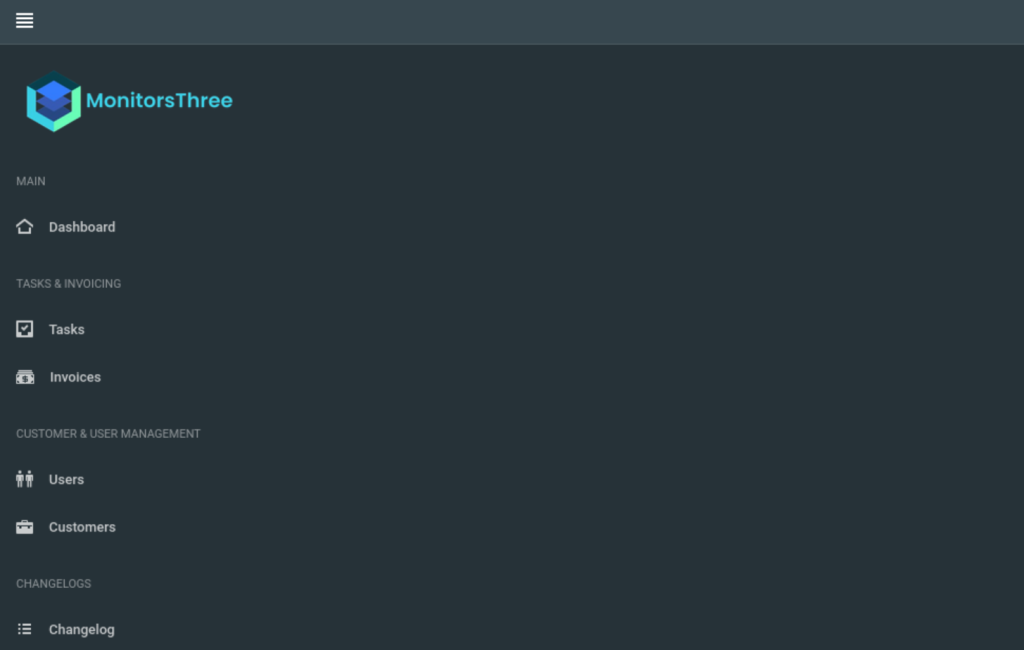The width and height of the screenshot is (1024, 650).
Task: Click the Customers briefcase icon
Action: [x=25, y=527]
